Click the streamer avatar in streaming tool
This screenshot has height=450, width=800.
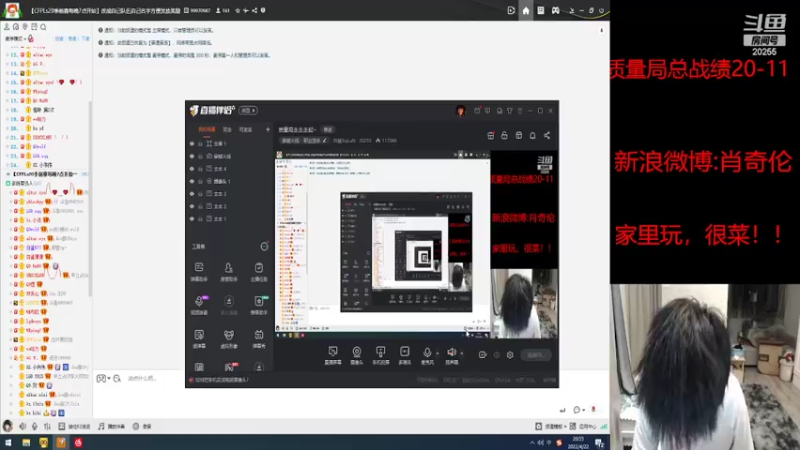pyautogui.click(x=461, y=111)
